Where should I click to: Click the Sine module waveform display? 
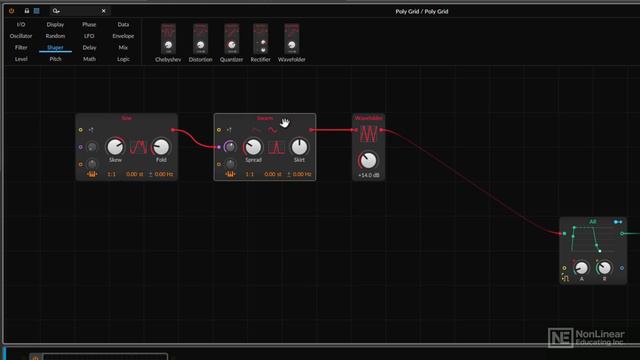pos(138,147)
